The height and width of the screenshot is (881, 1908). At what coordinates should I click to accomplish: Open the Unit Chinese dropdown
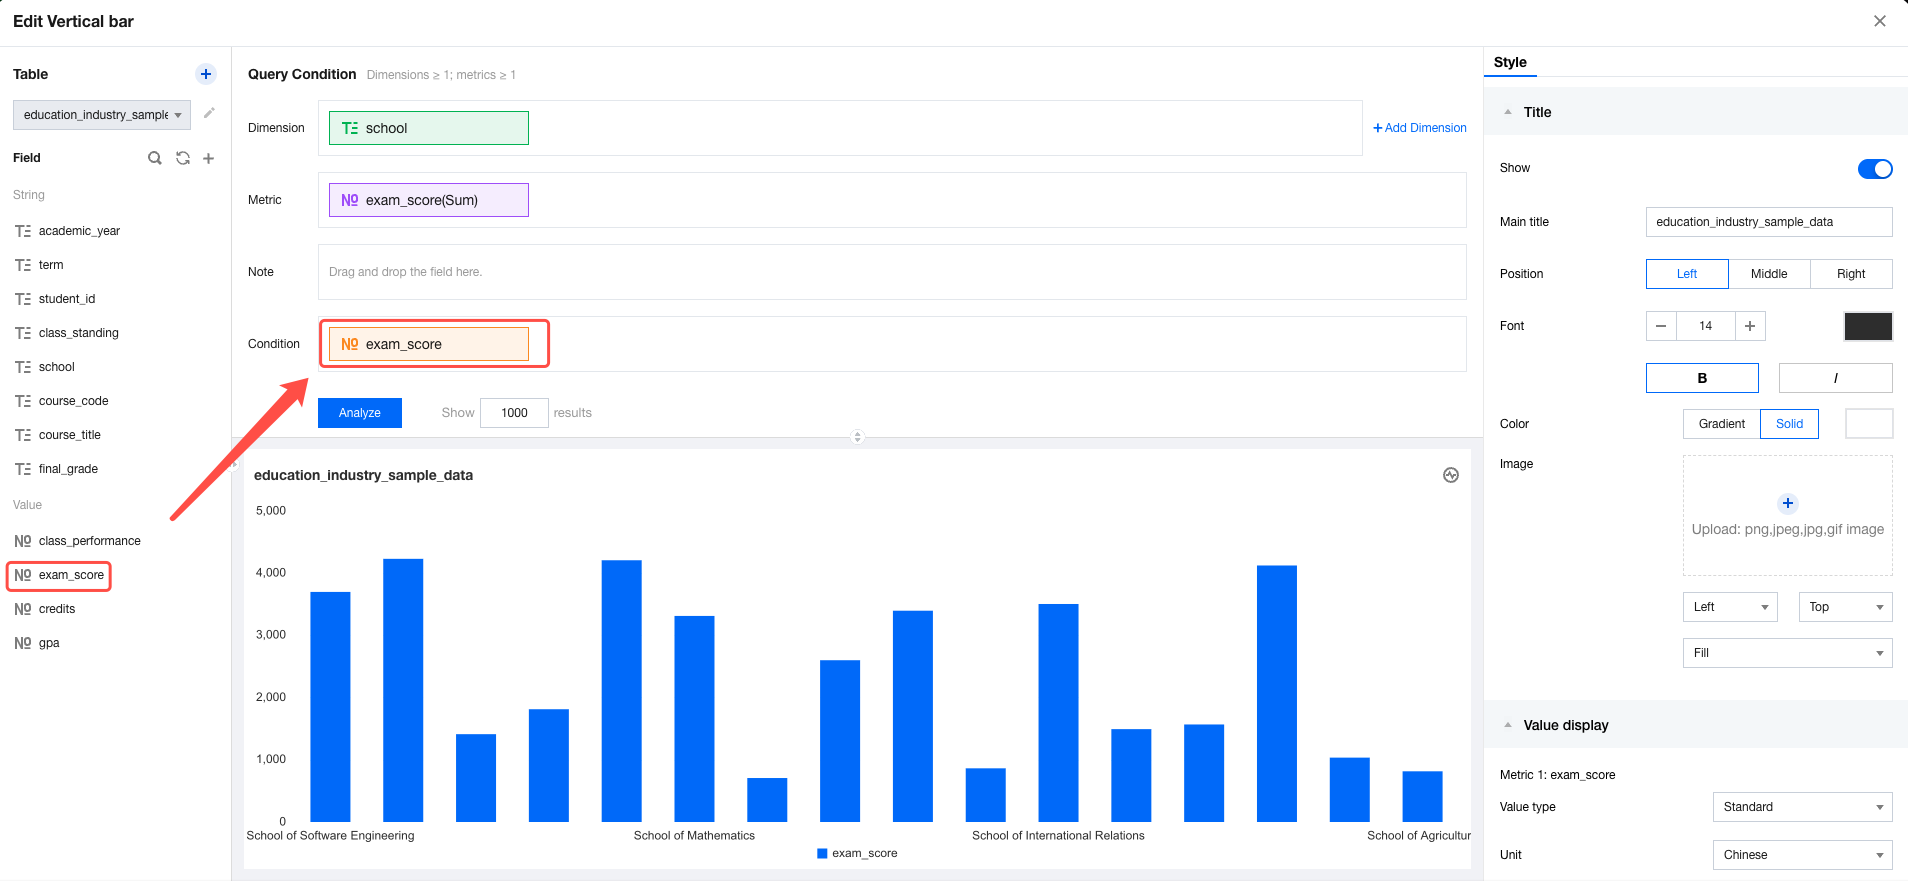1802,855
